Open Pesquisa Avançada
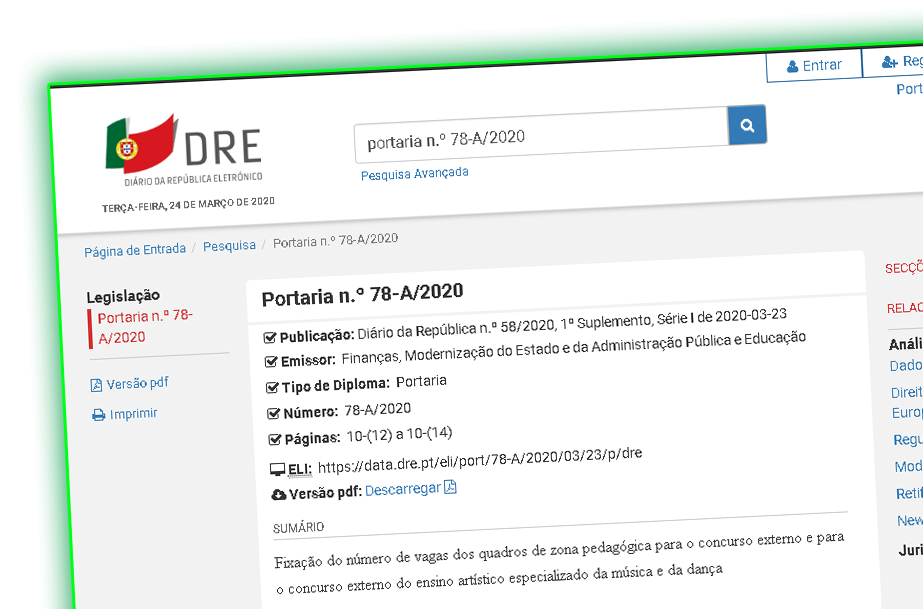This screenshot has width=923, height=609. (x=414, y=173)
